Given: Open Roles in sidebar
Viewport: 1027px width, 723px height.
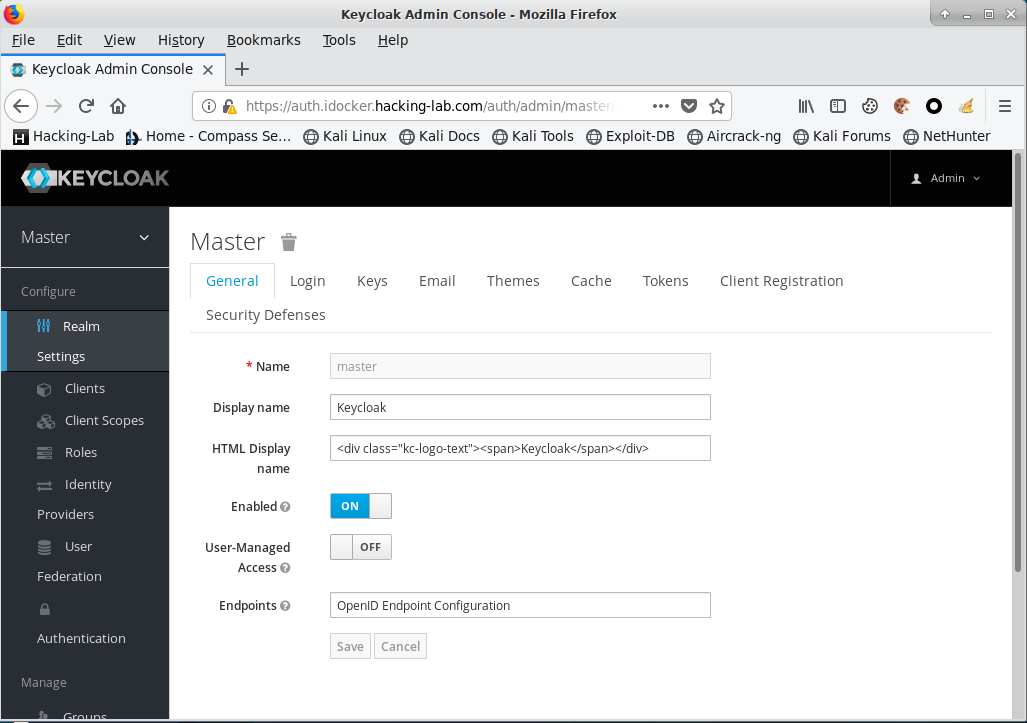Looking at the screenshot, I should [x=81, y=453].
